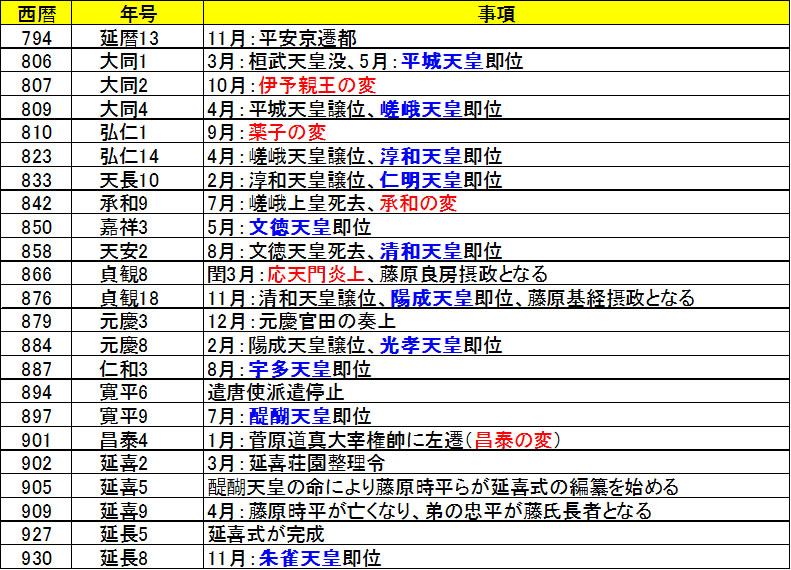Select the year cell 794
Image resolution: width=791 pixels, height=570 pixels.
(37, 39)
